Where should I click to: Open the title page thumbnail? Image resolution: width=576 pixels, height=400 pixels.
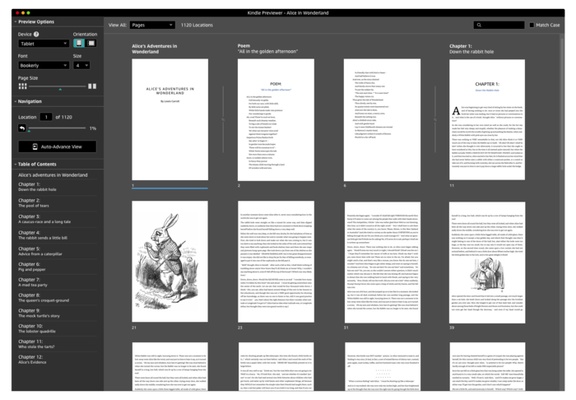170,119
